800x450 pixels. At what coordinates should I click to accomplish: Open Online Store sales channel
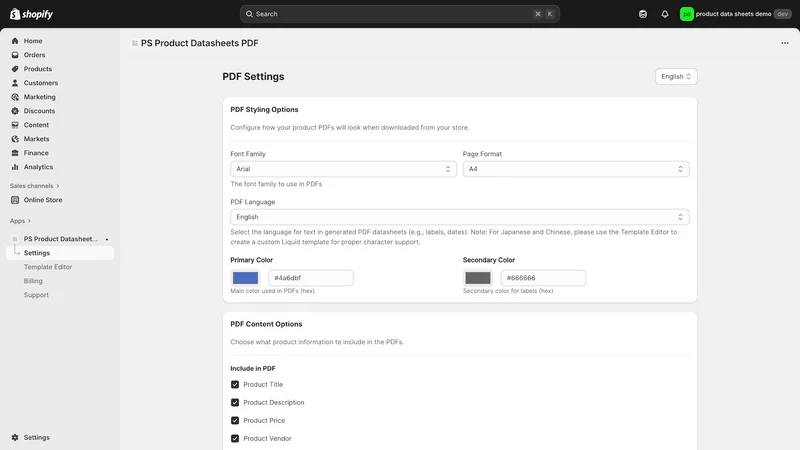pyautogui.click(x=60, y=200)
